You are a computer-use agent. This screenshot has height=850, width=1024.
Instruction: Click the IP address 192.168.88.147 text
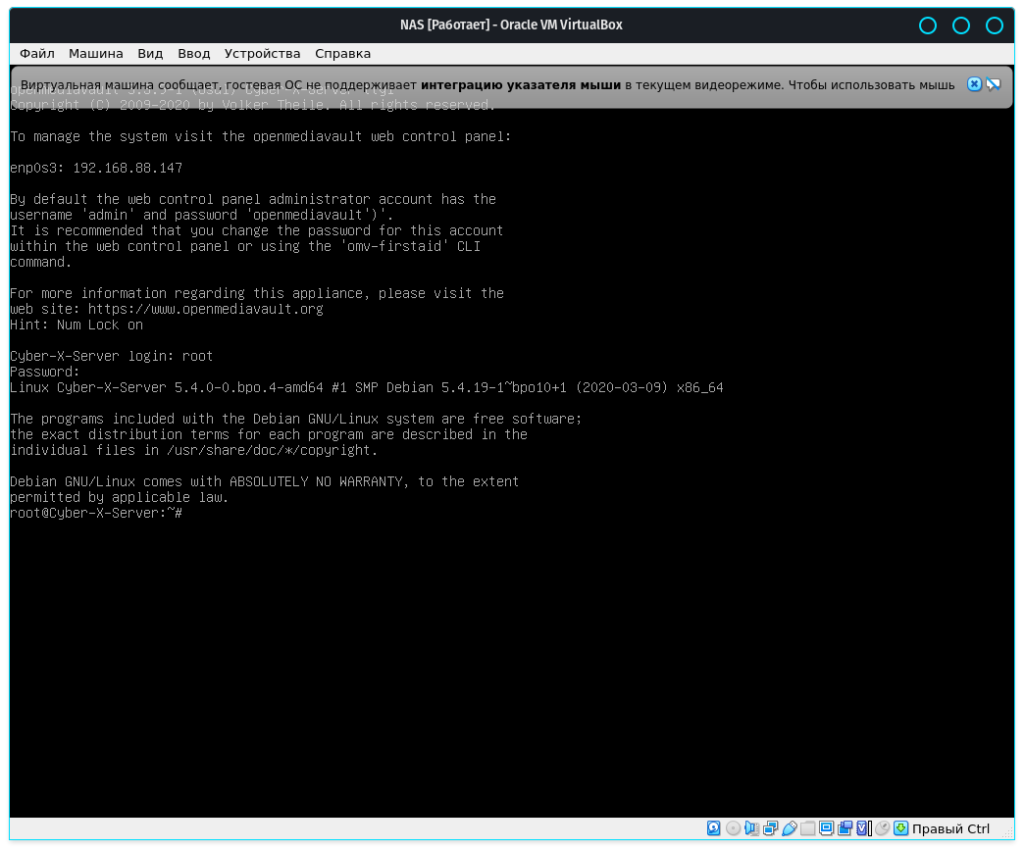pyautogui.click(x=127, y=168)
